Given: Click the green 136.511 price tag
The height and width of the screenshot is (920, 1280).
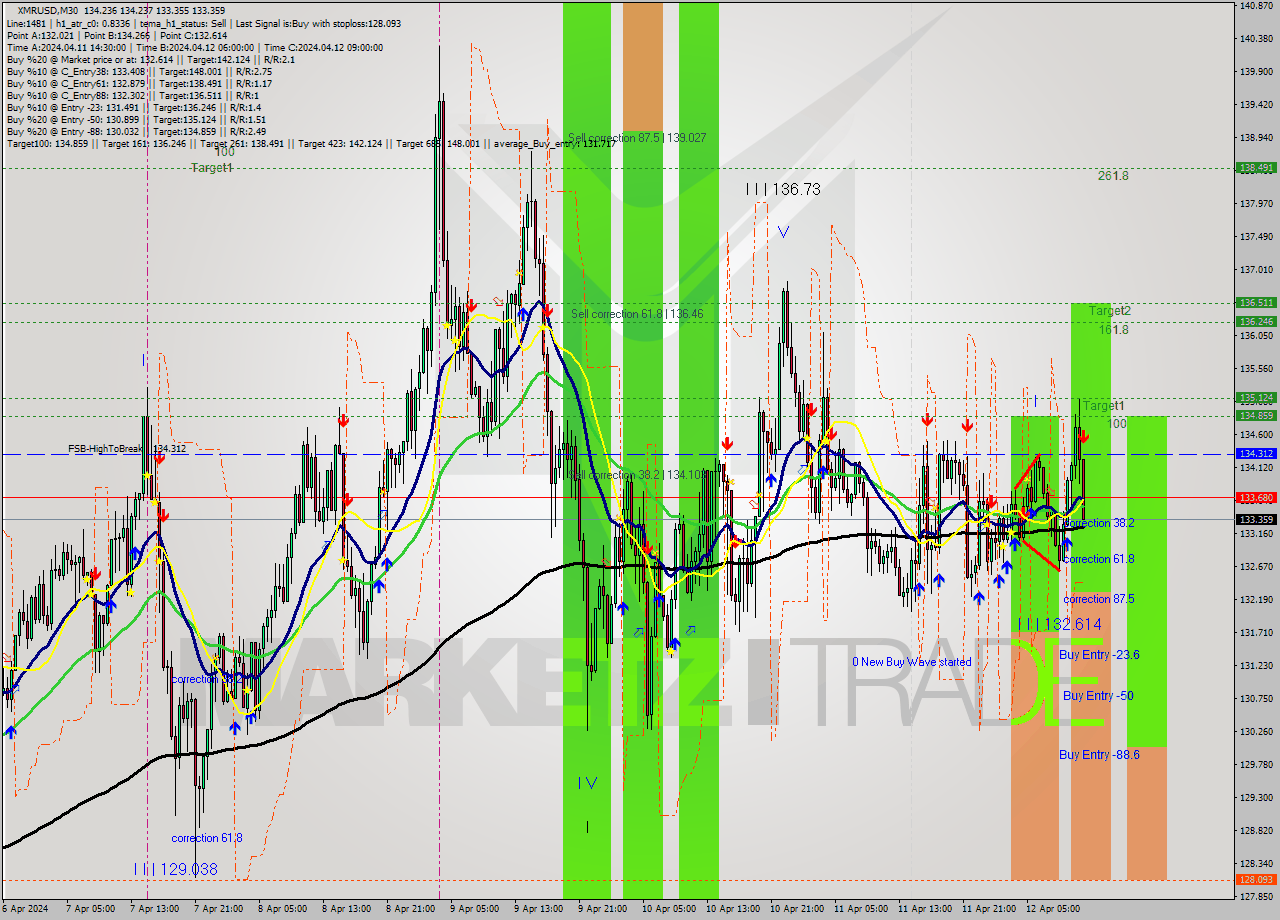Looking at the screenshot, I should coord(1257,302).
